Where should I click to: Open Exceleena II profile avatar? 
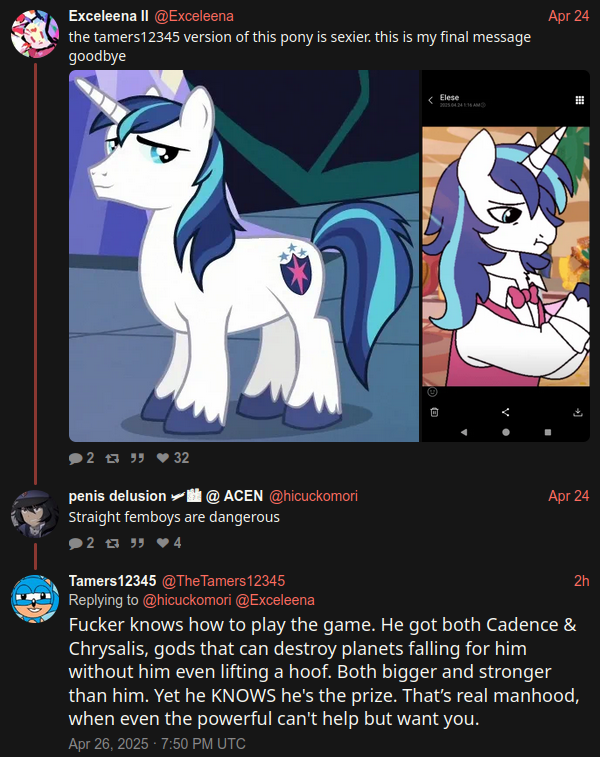coord(35,33)
